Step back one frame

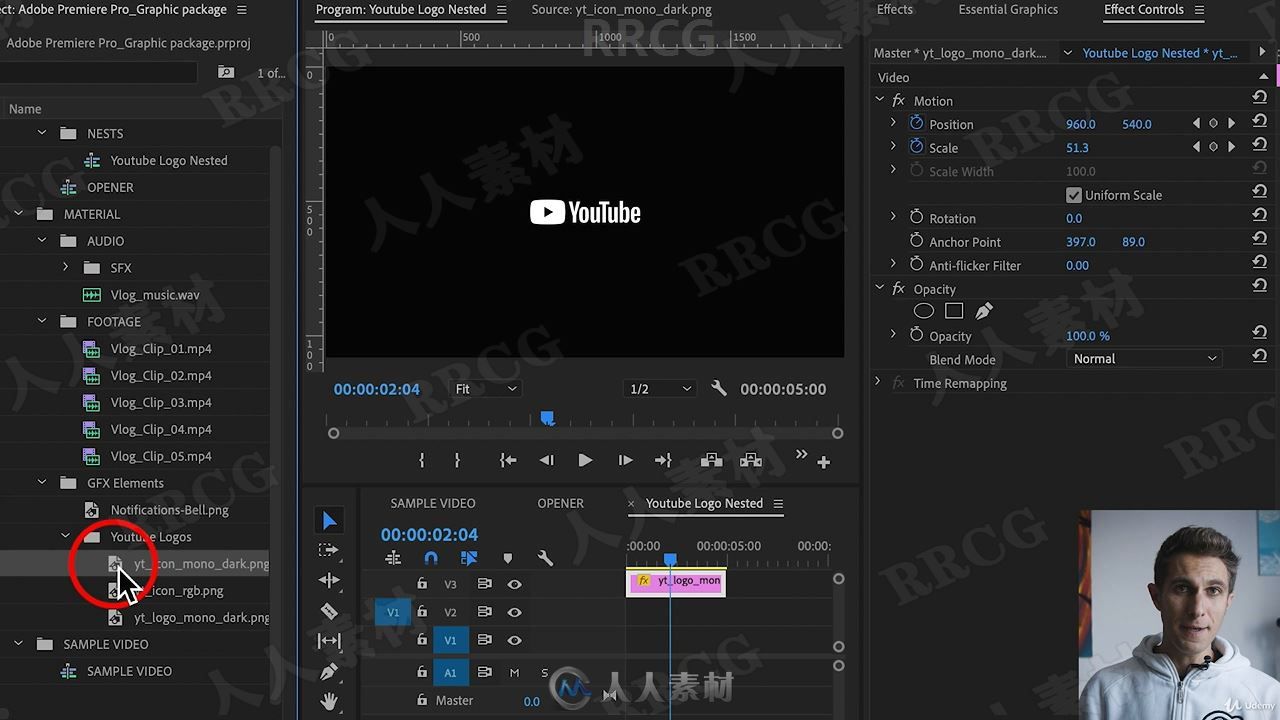tap(546, 460)
